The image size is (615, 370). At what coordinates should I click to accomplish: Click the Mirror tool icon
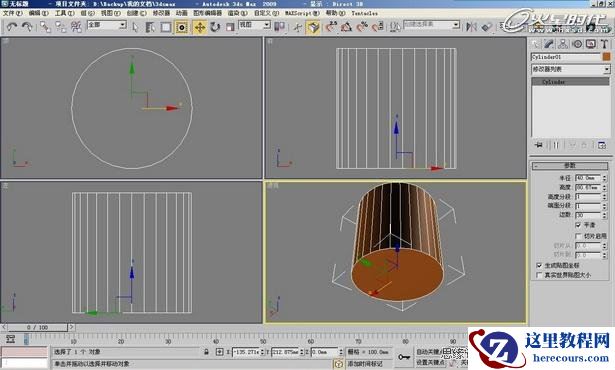[x=471, y=27]
